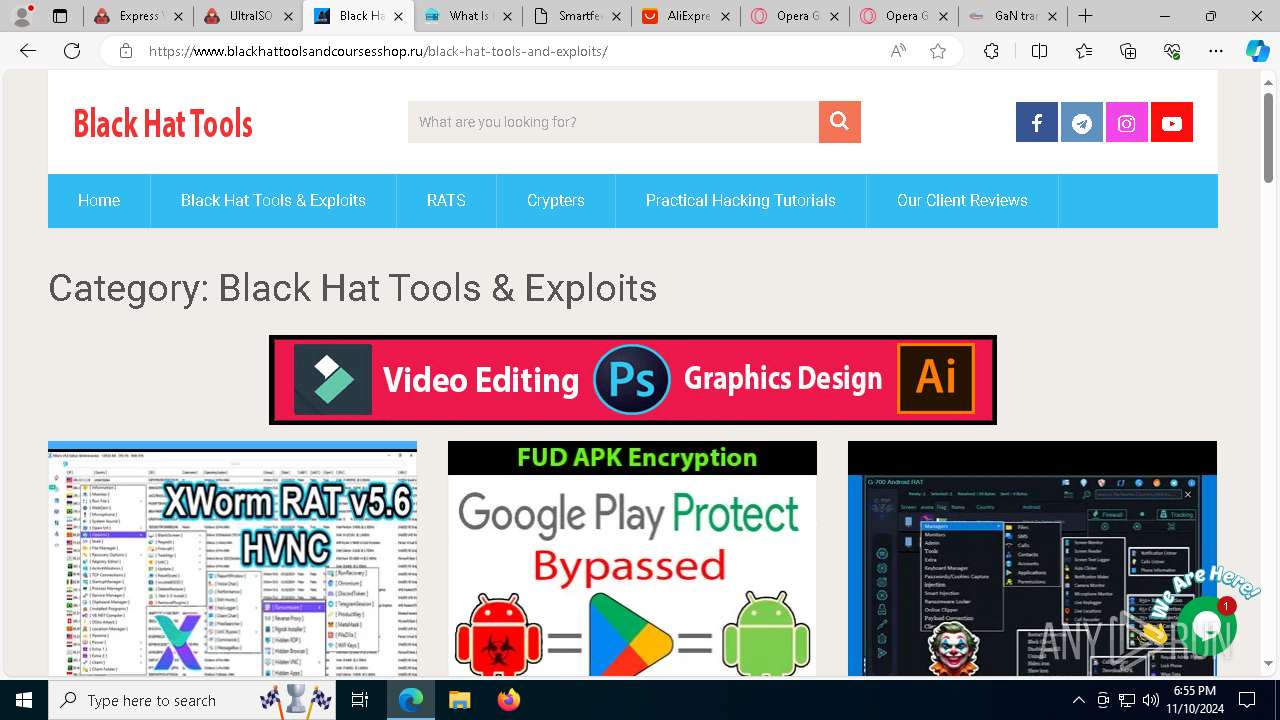Open the Instagram social icon
Viewport: 1280px width, 720px height.
[1127, 123]
